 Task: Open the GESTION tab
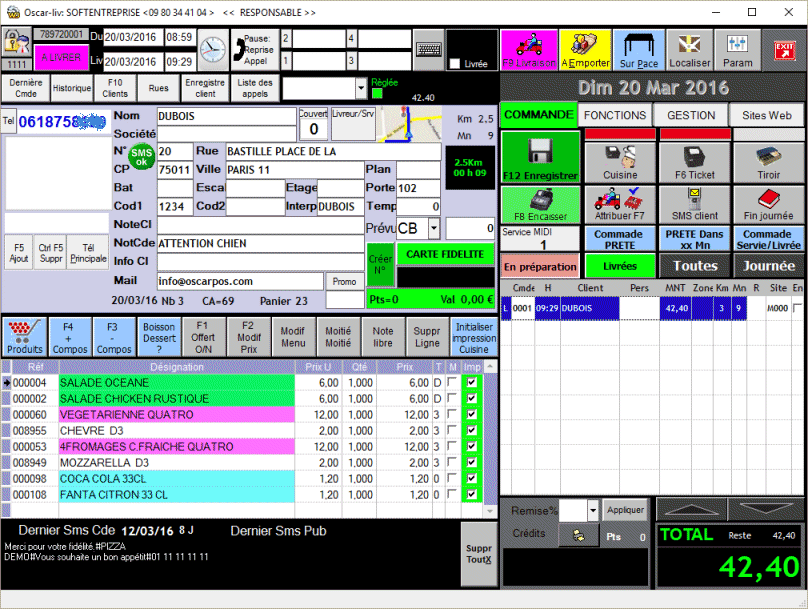(691, 115)
